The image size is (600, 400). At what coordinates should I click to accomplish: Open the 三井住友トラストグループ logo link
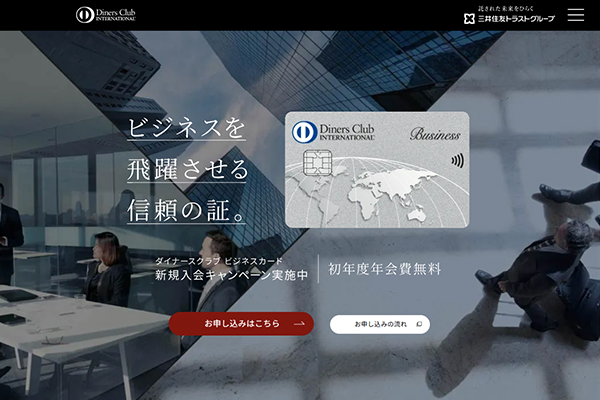[x=509, y=15]
